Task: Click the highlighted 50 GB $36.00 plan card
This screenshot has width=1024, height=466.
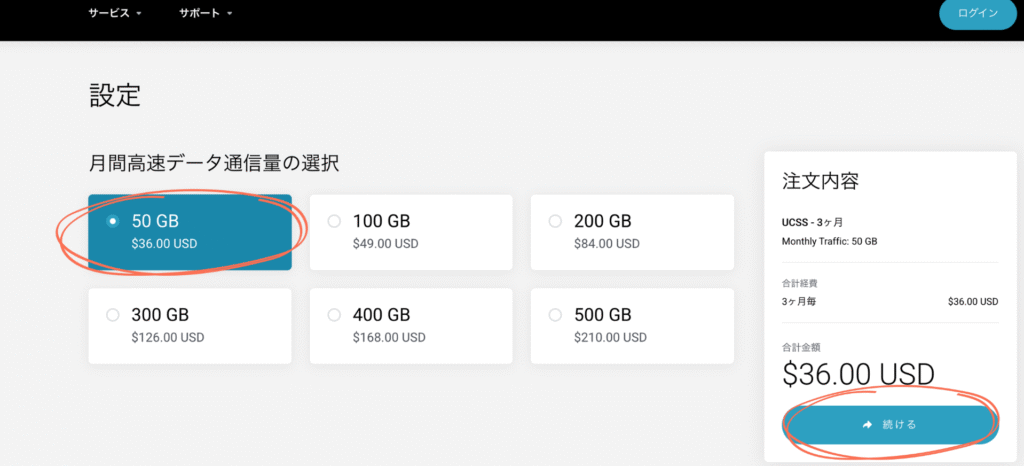Action: [x=190, y=232]
